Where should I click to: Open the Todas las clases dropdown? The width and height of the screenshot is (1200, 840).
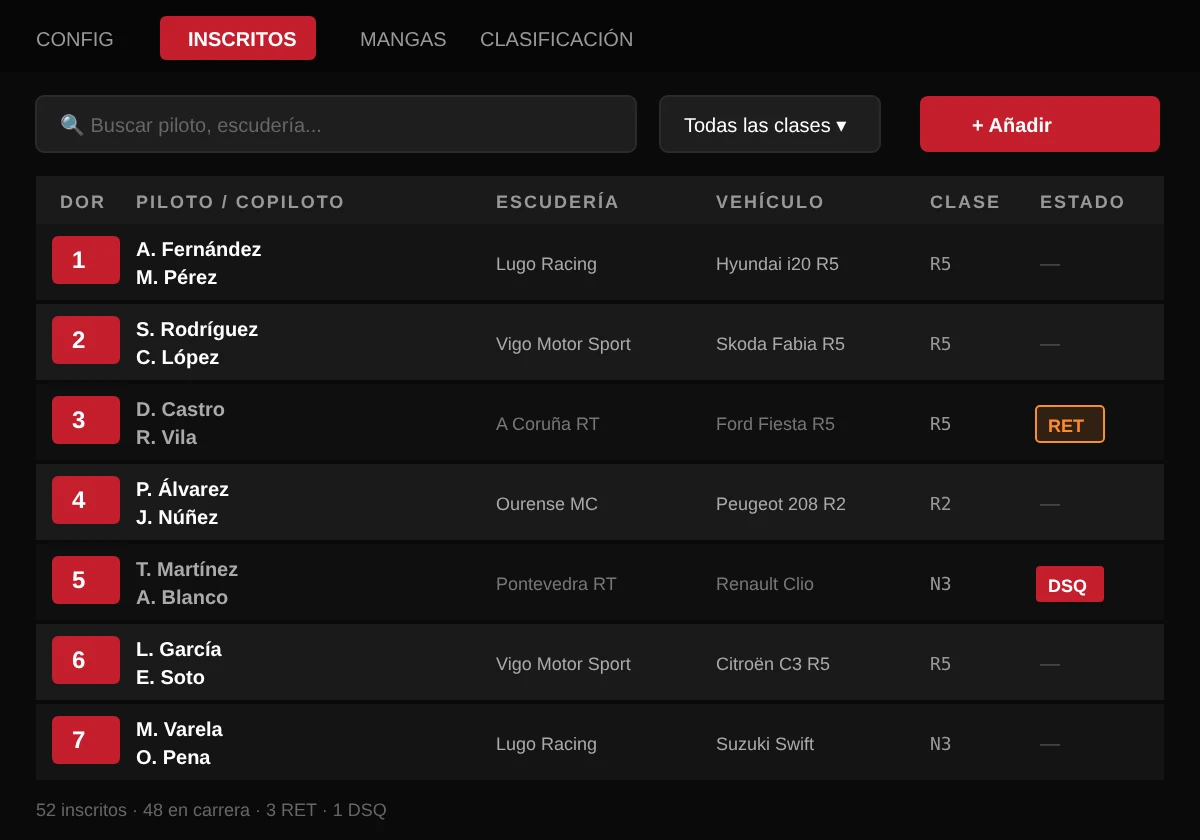(770, 124)
